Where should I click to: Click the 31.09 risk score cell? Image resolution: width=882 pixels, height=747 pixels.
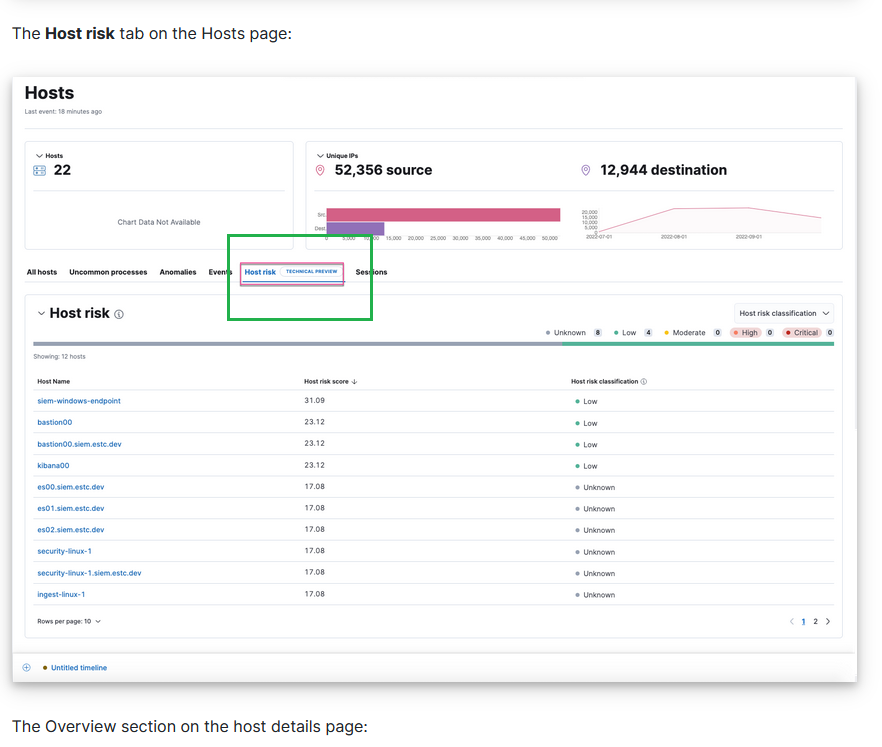point(314,400)
